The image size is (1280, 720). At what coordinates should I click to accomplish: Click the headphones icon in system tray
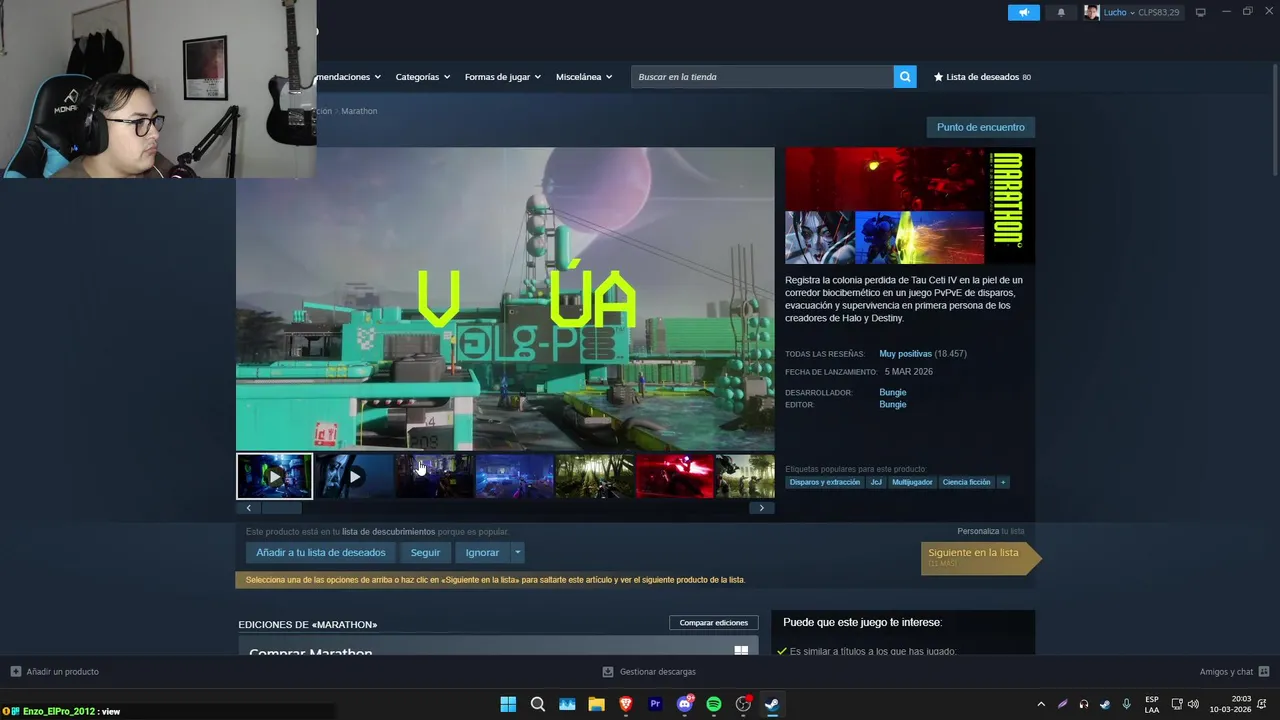[1084, 704]
